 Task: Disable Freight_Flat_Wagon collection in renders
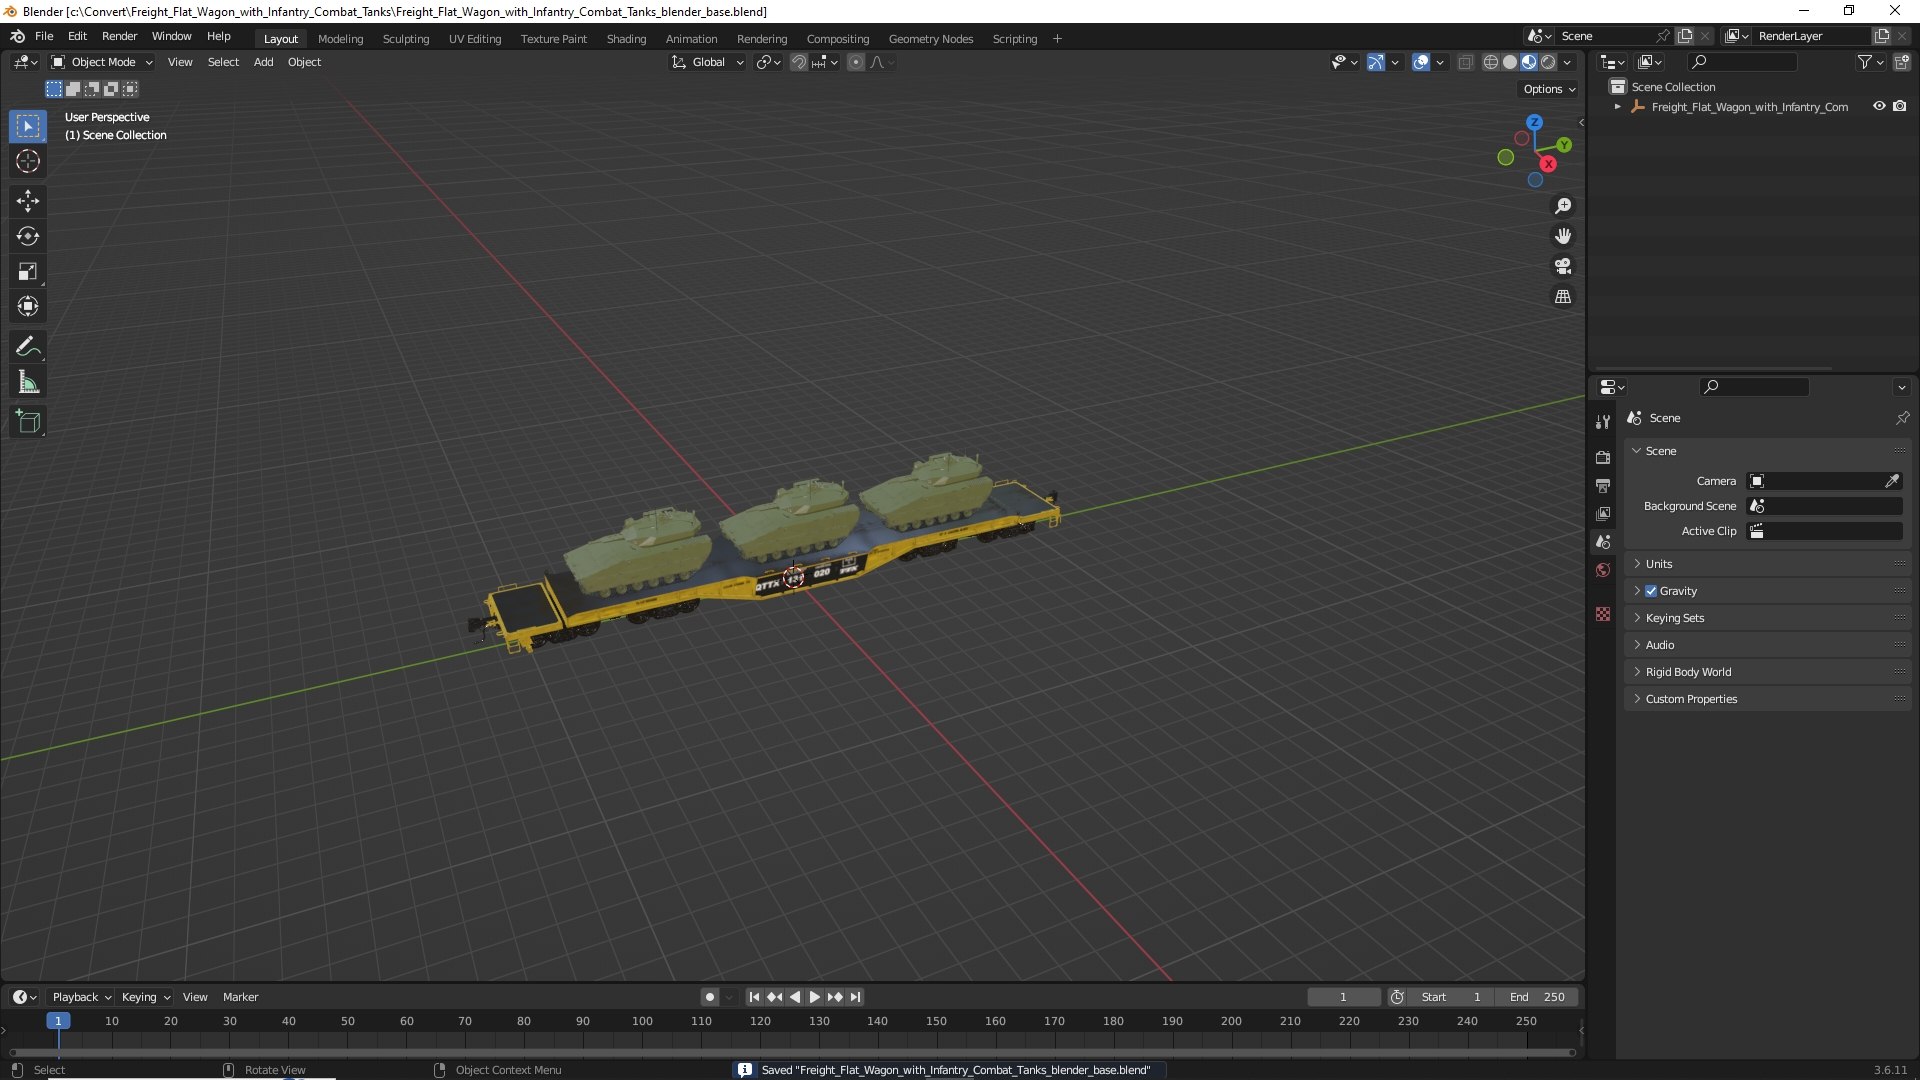(x=1900, y=106)
